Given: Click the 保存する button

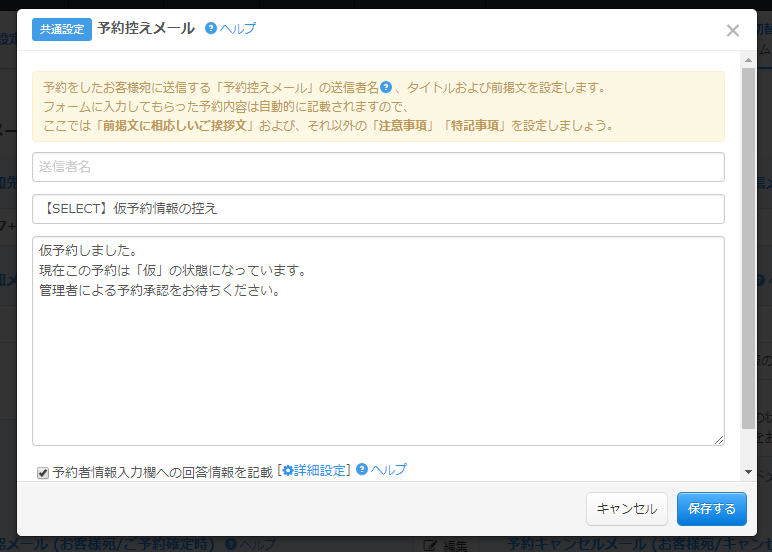Looking at the screenshot, I should [711, 509].
